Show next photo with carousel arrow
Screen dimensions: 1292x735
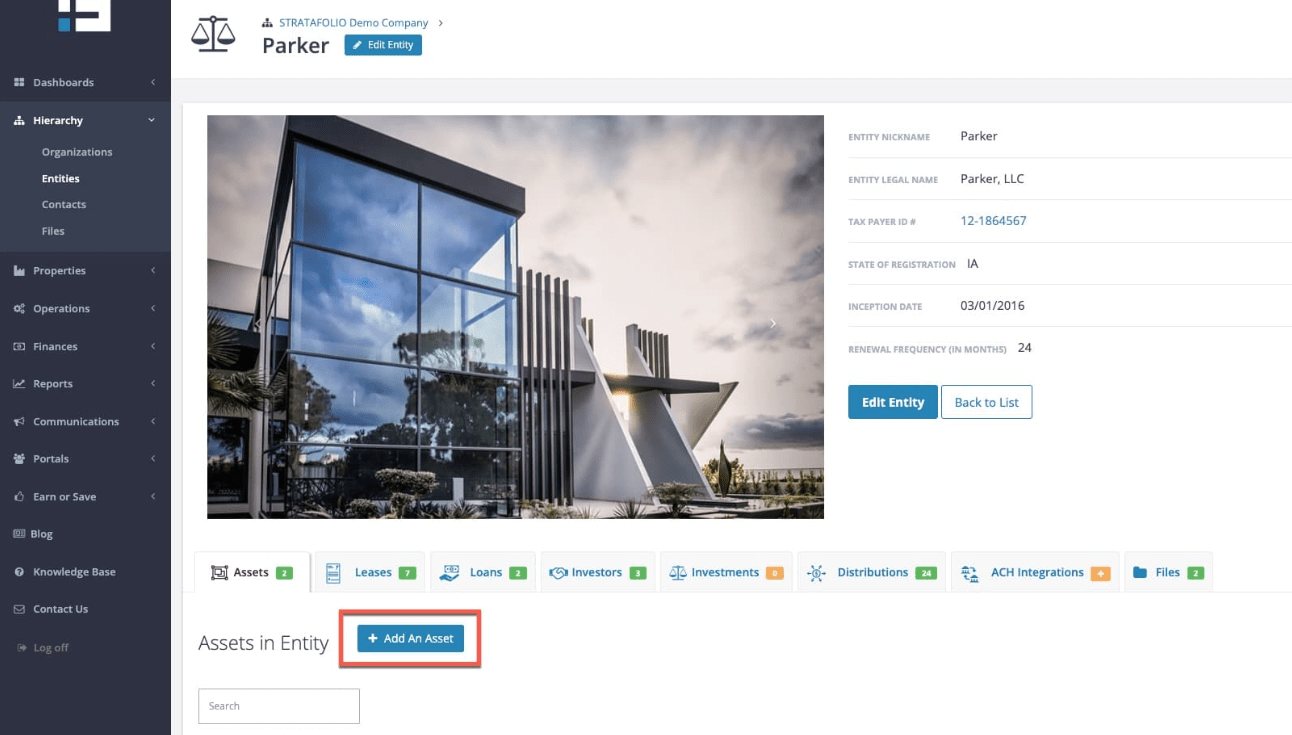773,323
